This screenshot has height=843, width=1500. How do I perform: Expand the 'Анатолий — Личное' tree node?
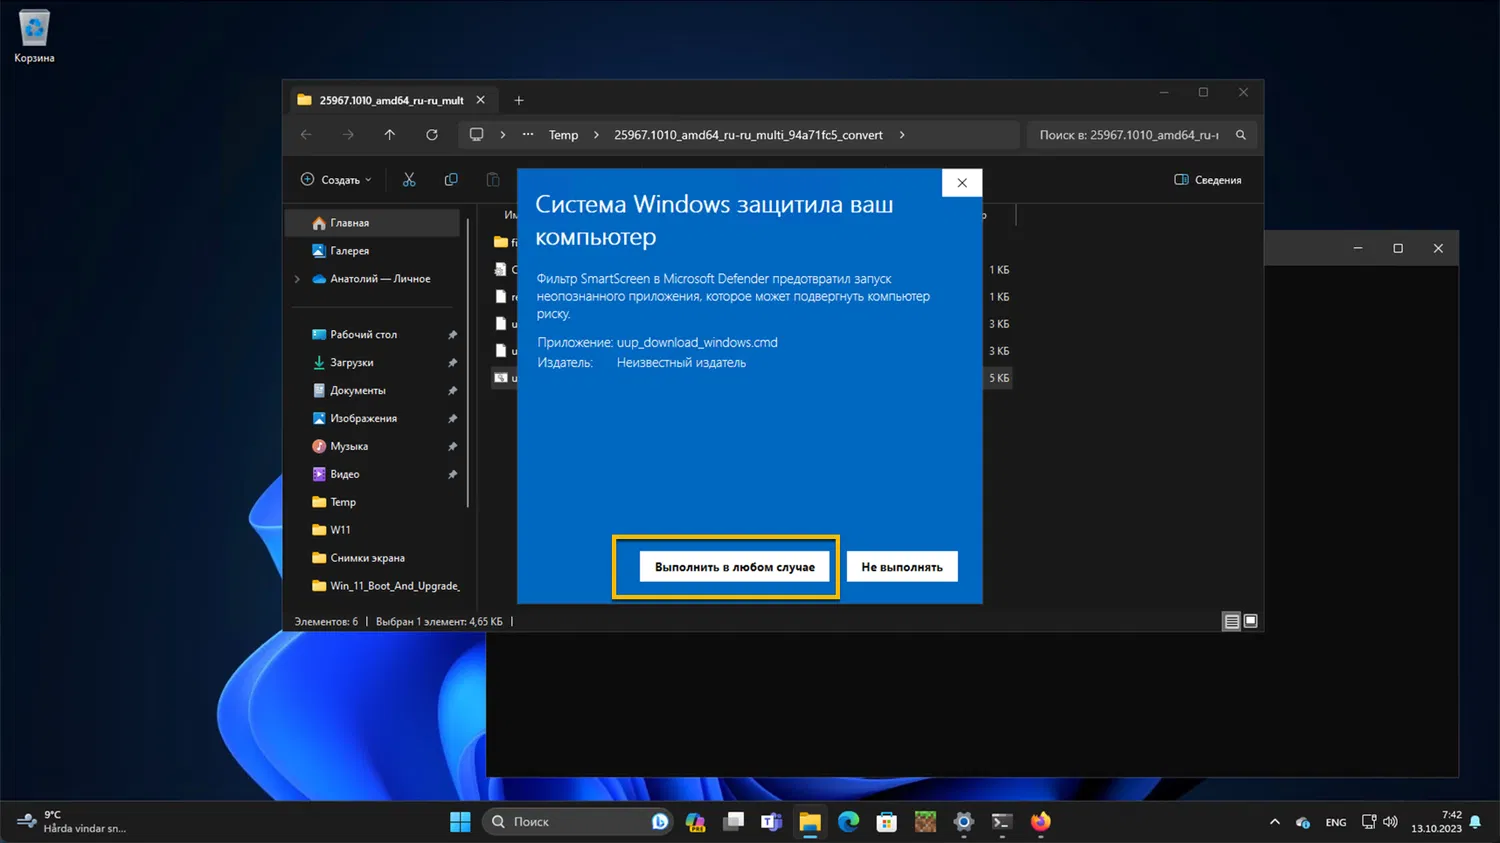pyautogui.click(x=297, y=279)
